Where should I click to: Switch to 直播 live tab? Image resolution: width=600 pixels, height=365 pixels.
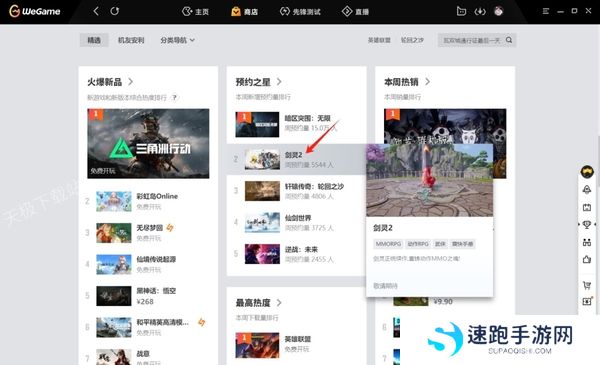coord(355,11)
